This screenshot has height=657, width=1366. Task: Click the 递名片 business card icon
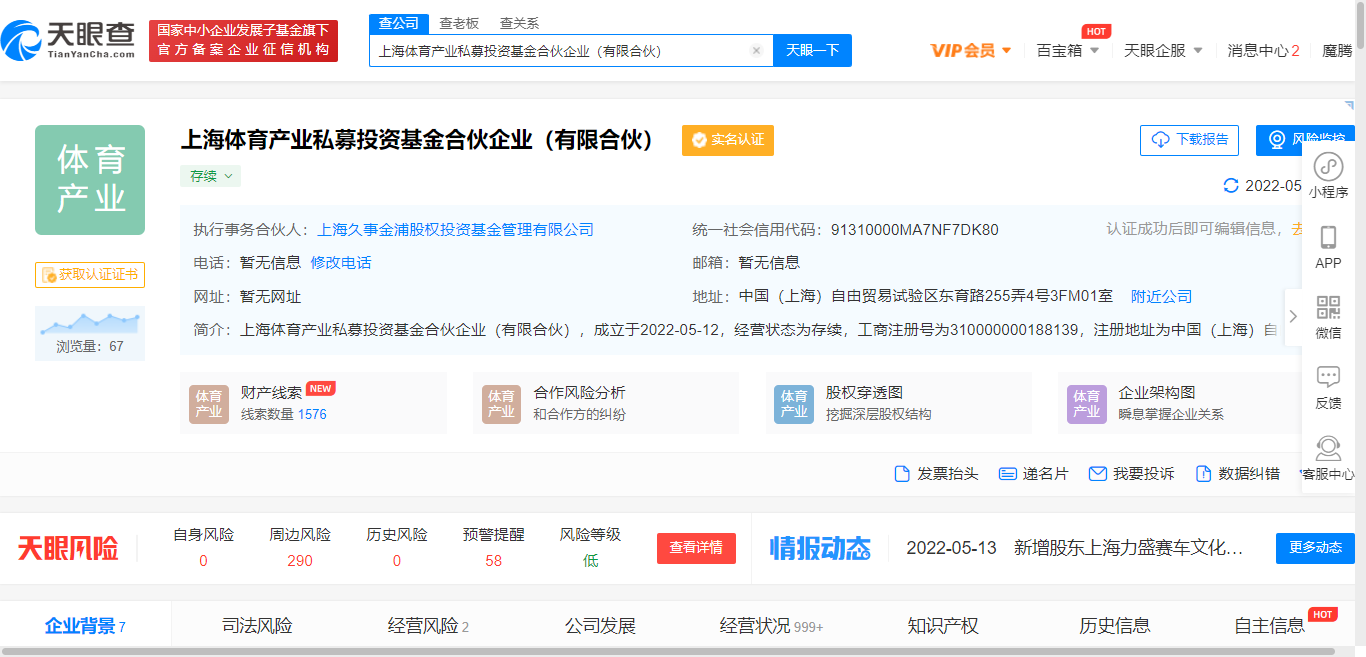pos(1006,473)
